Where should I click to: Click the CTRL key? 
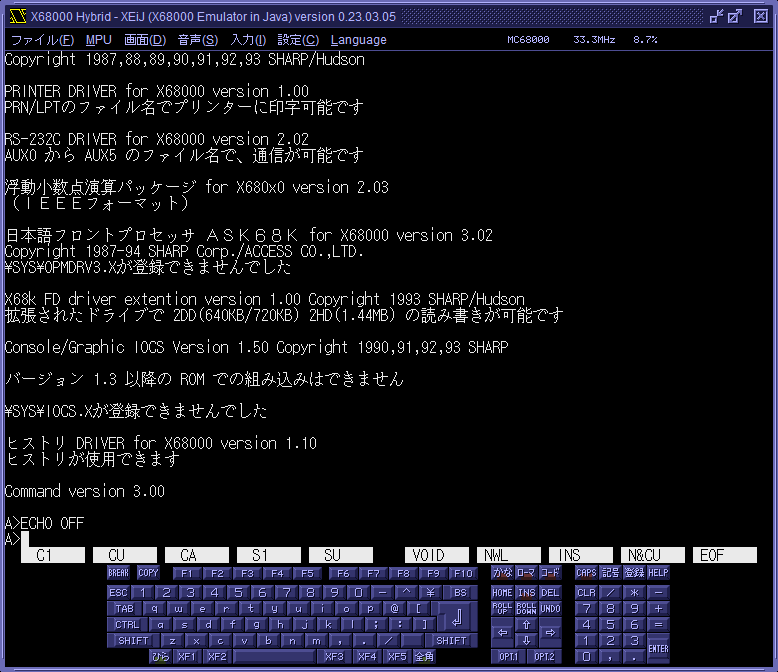127,624
